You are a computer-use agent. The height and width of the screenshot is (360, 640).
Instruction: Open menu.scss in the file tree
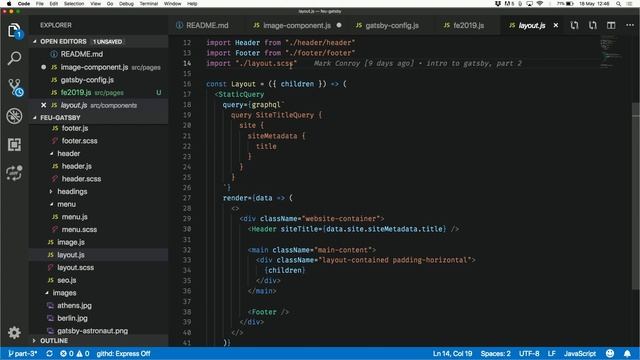(x=98, y=229)
